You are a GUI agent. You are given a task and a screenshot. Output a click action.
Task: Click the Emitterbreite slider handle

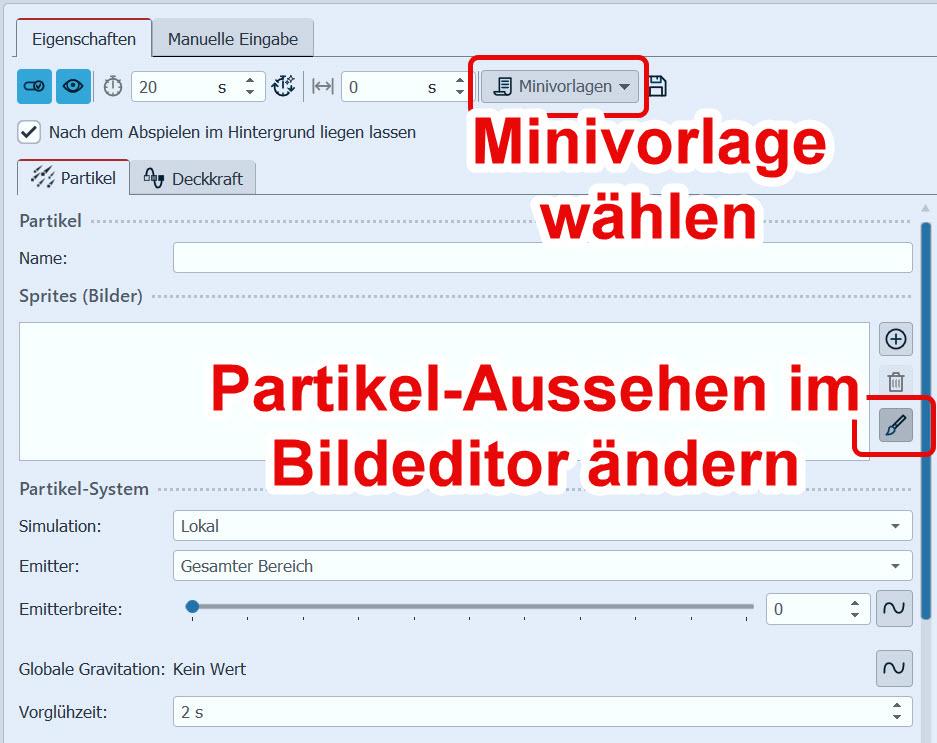point(192,607)
